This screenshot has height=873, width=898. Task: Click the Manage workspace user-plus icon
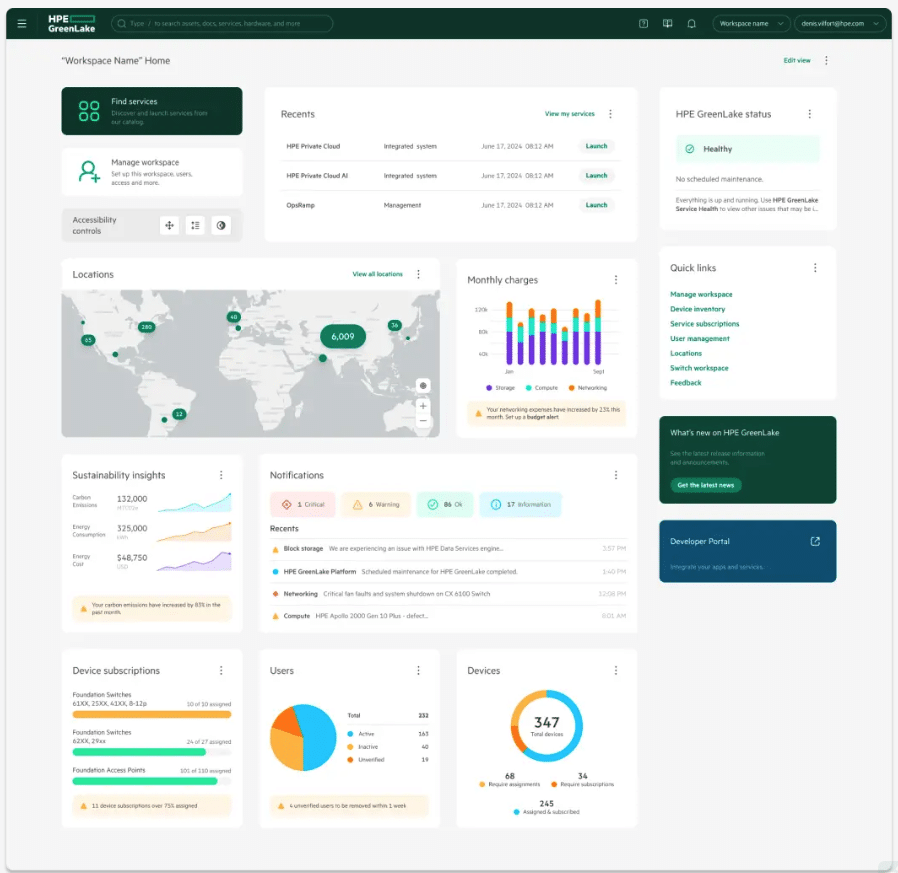89,172
